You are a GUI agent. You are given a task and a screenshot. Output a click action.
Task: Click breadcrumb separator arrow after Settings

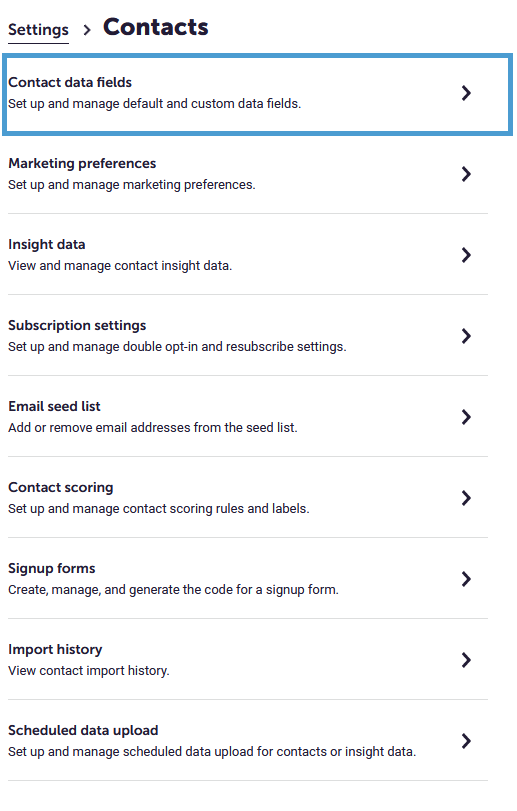87,30
